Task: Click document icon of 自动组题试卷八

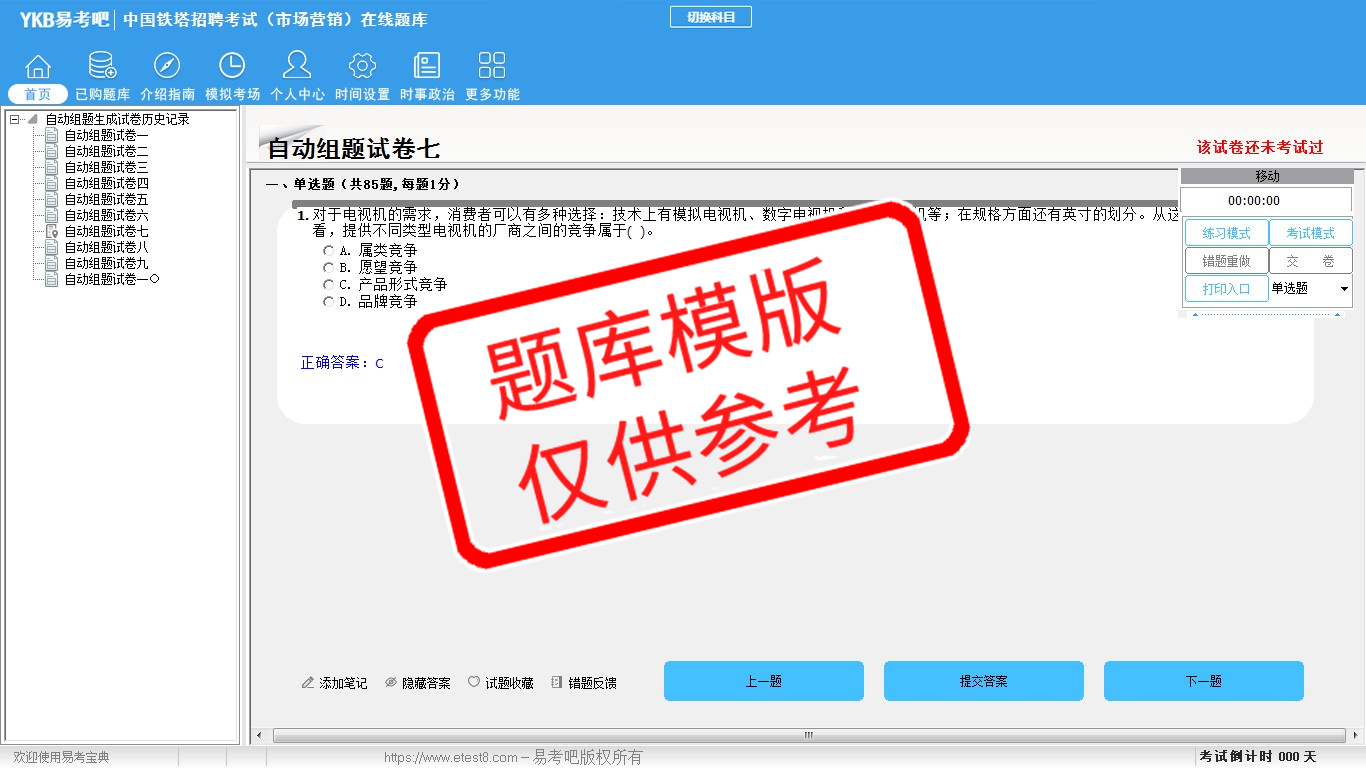Action: point(52,247)
